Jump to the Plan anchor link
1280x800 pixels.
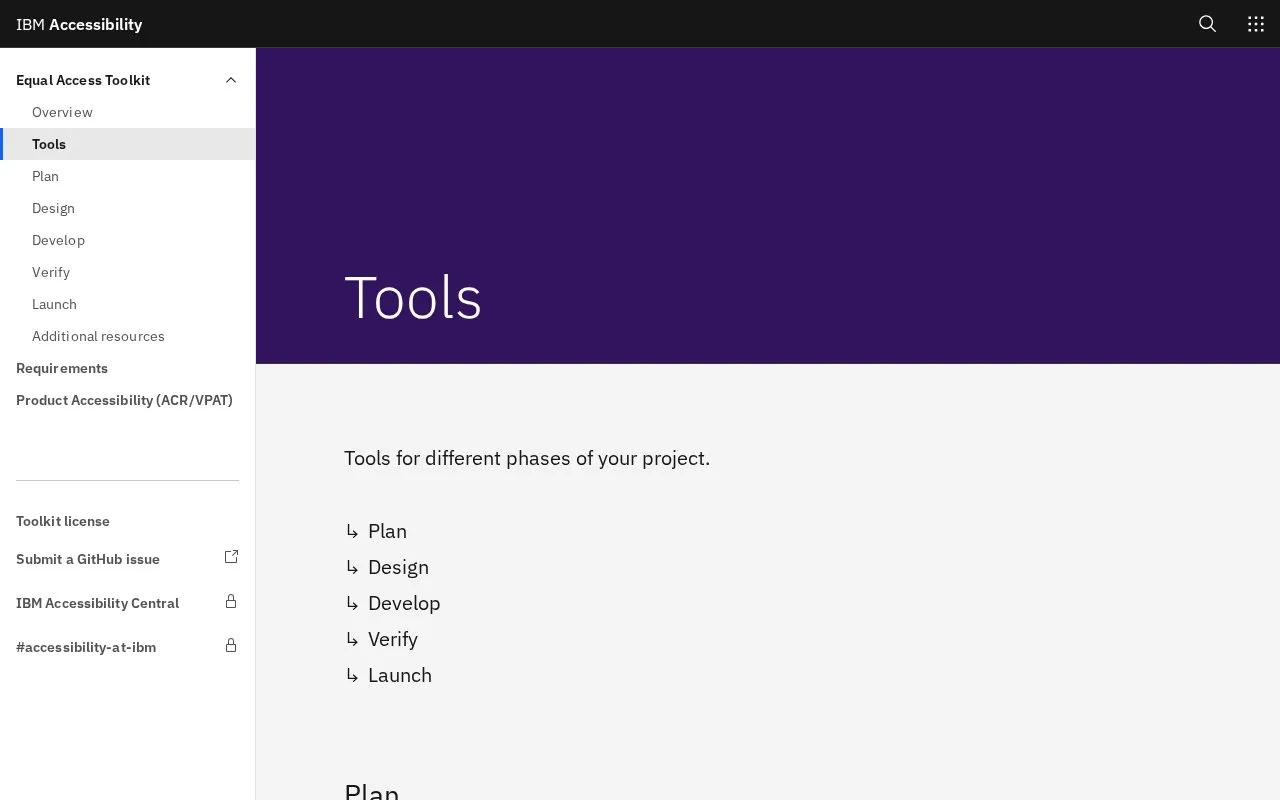coord(387,531)
